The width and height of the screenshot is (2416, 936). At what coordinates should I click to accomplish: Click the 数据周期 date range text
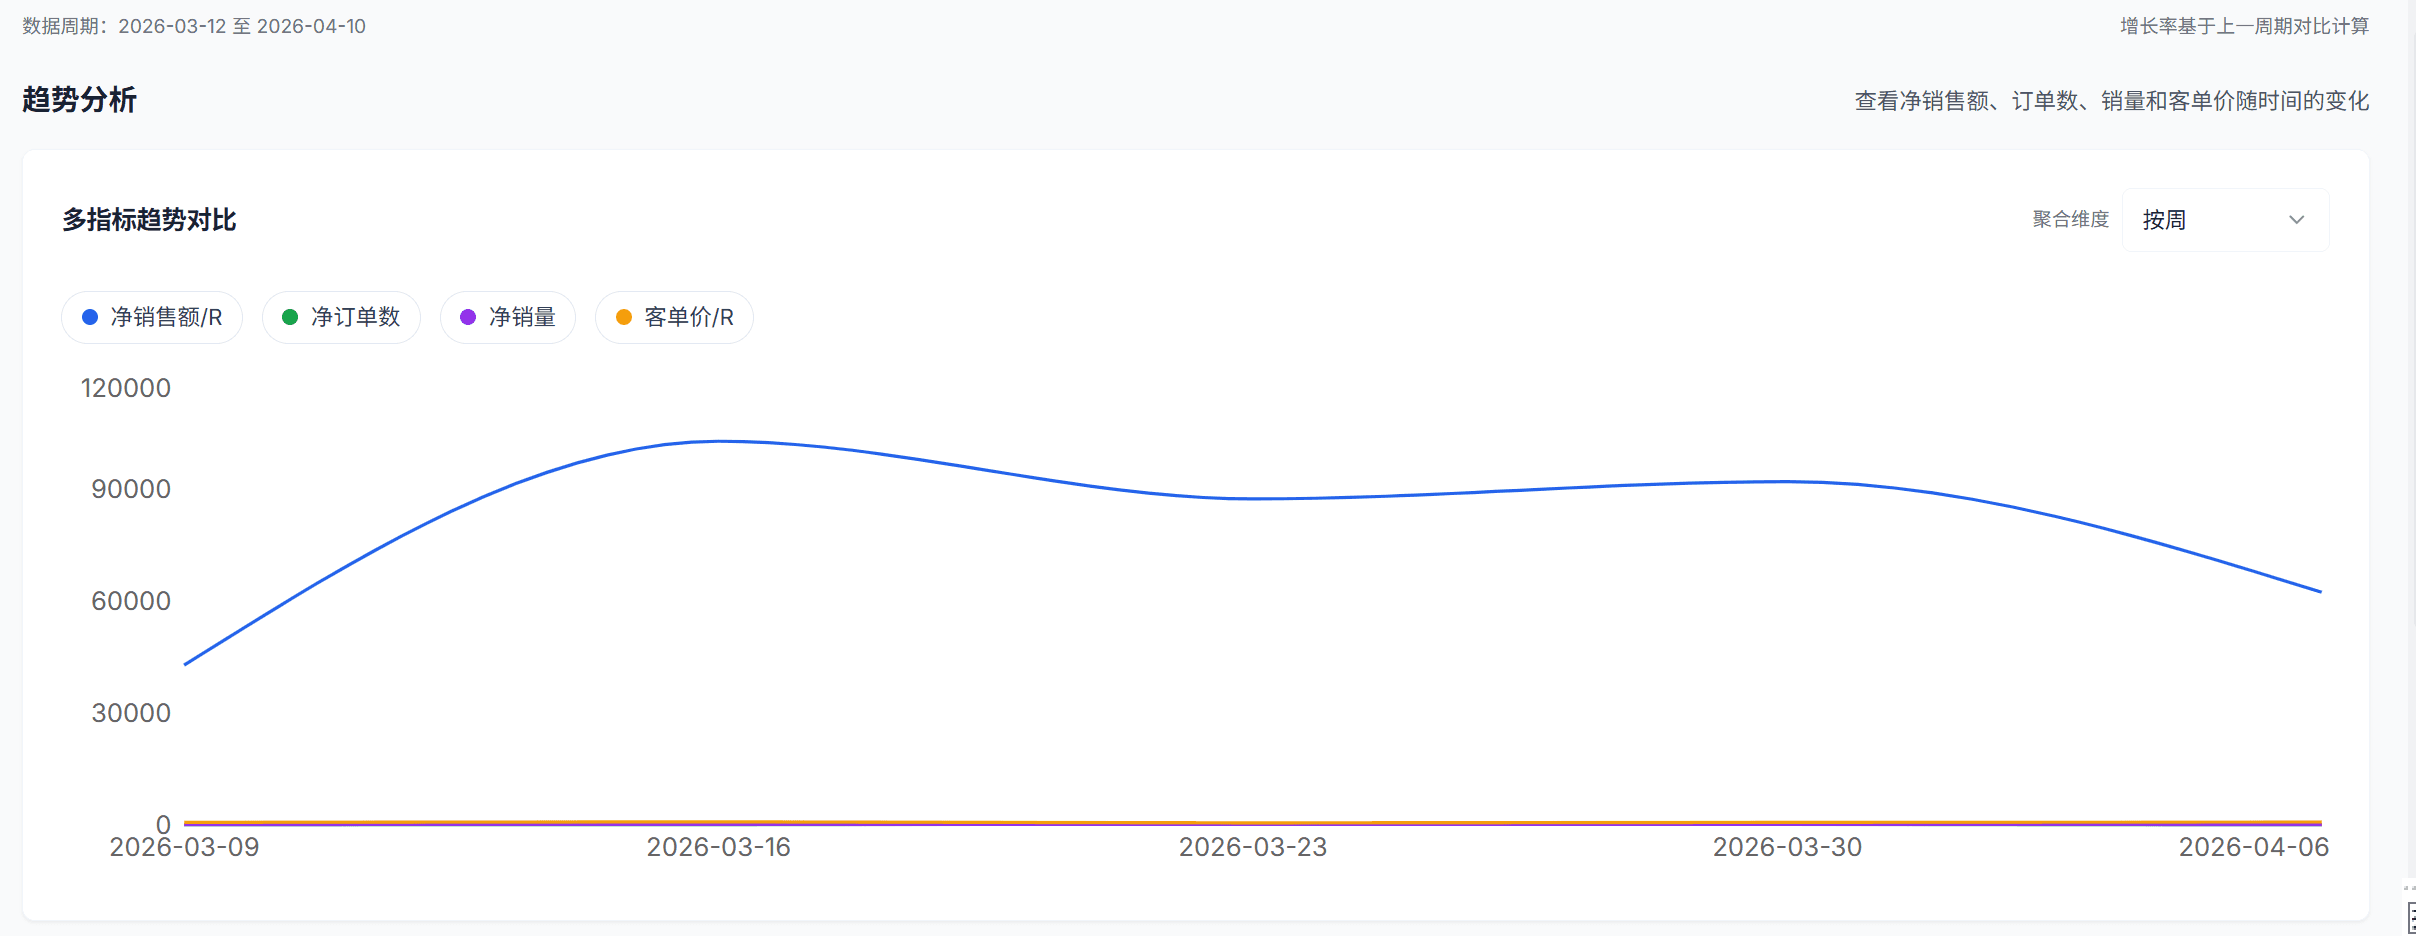(x=192, y=26)
